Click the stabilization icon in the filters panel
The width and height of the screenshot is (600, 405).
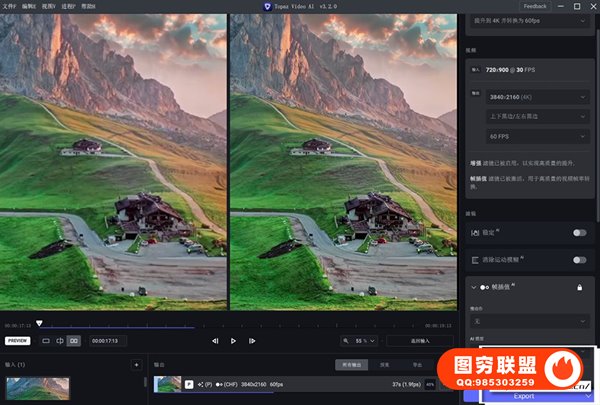coord(475,232)
